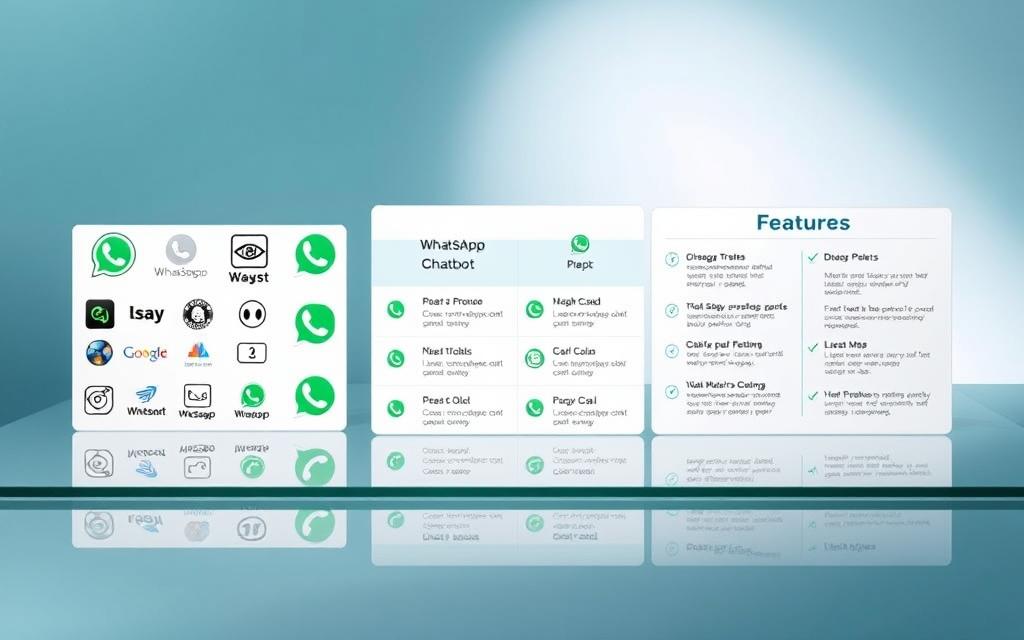Click the Dtoeg Pelets feature title

pyautogui.click(x=851, y=257)
